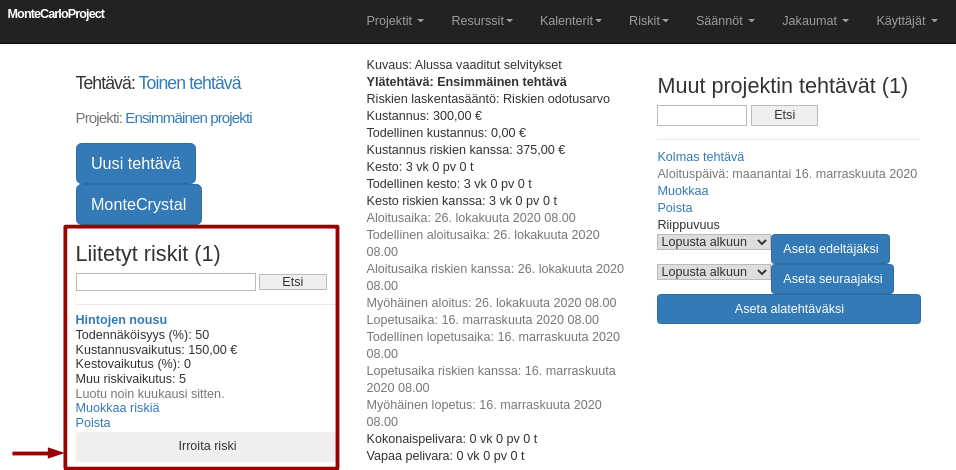Open dependency dropdown beside Aseta edeltäjäksi

coord(713,242)
